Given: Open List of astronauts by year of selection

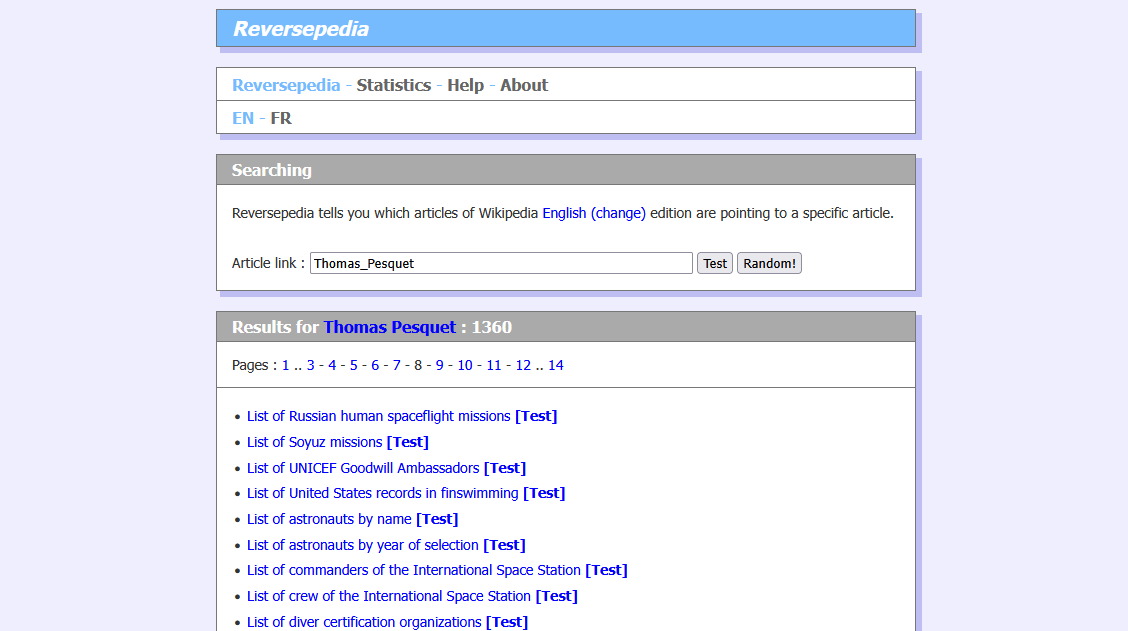Looking at the screenshot, I should (x=363, y=545).
